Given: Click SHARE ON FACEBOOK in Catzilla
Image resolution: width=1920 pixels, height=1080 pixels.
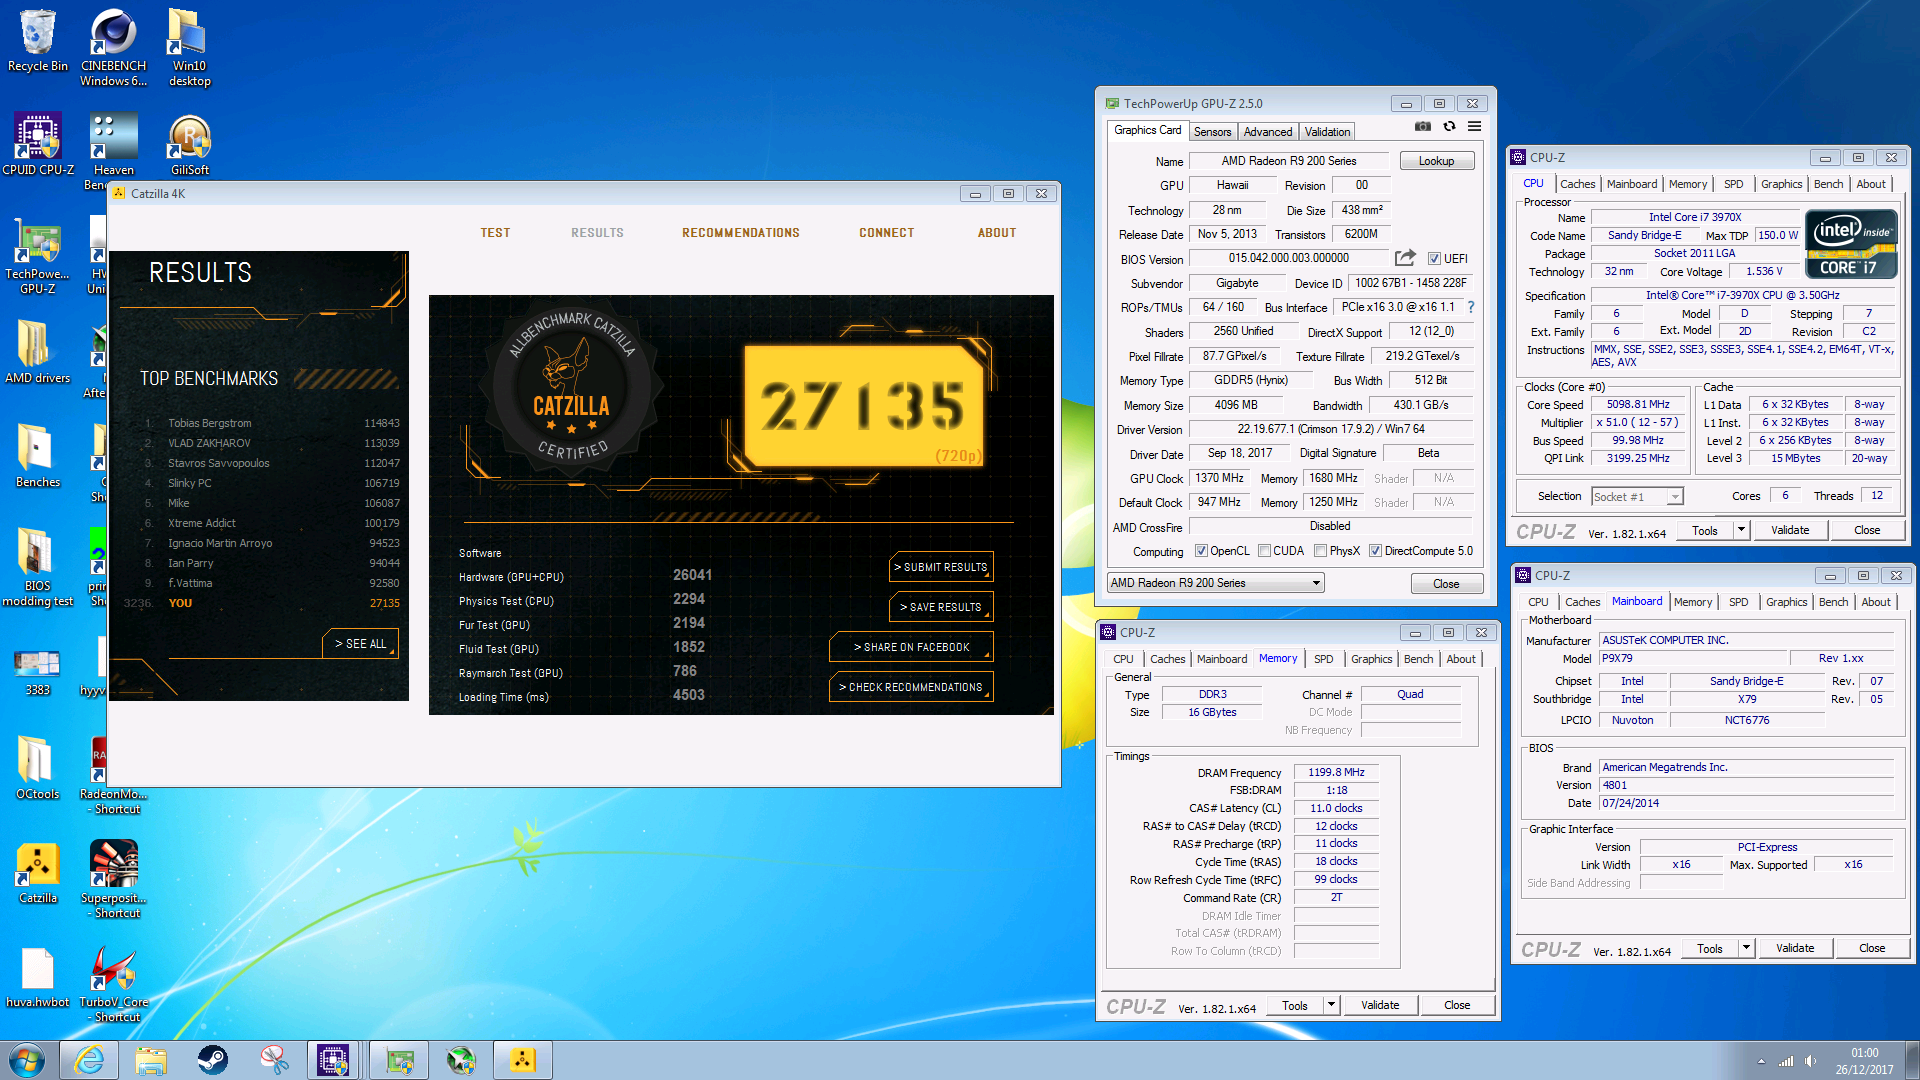Looking at the screenshot, I should pos(911,647).
